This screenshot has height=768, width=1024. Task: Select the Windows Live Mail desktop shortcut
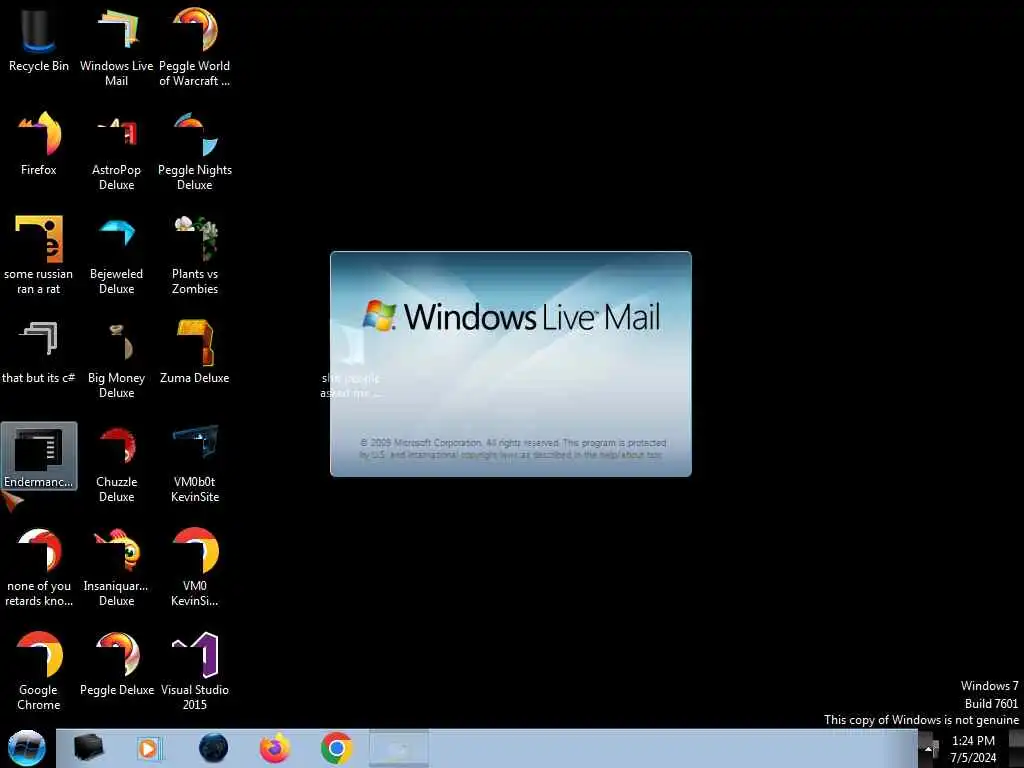[x=116, y=46]
